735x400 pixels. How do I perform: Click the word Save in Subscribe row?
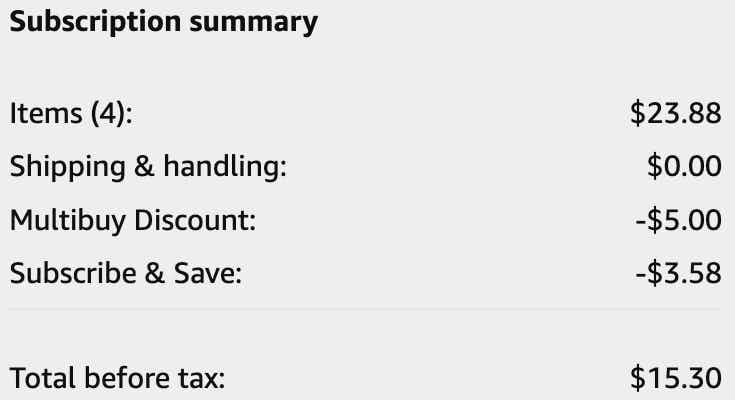208,272
